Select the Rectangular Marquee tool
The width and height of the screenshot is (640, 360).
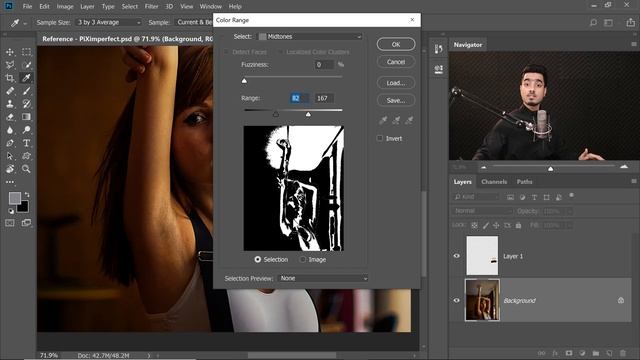pos(26,52)
